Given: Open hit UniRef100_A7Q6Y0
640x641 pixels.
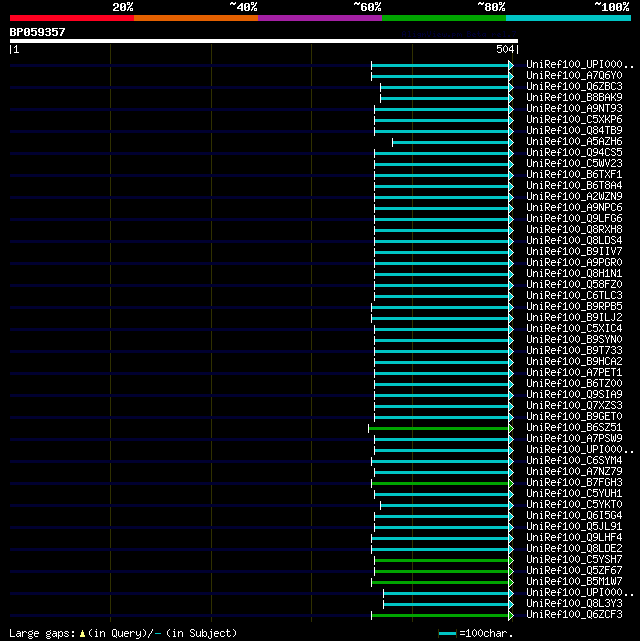Looking at the screenshot, I should pyautogui.click(x=574, y=76).
